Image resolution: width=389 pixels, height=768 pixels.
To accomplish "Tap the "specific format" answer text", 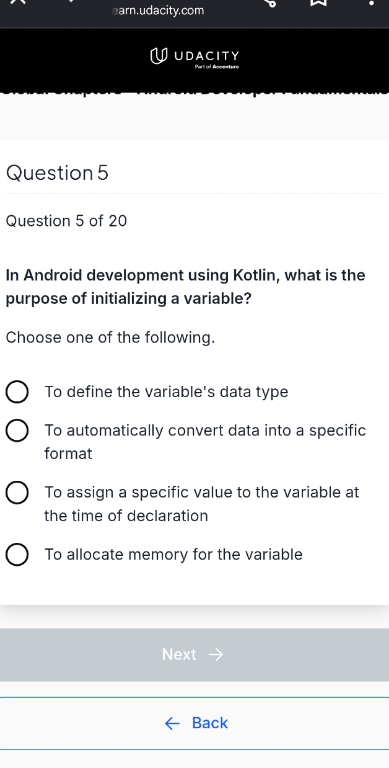I will (205, 442).
